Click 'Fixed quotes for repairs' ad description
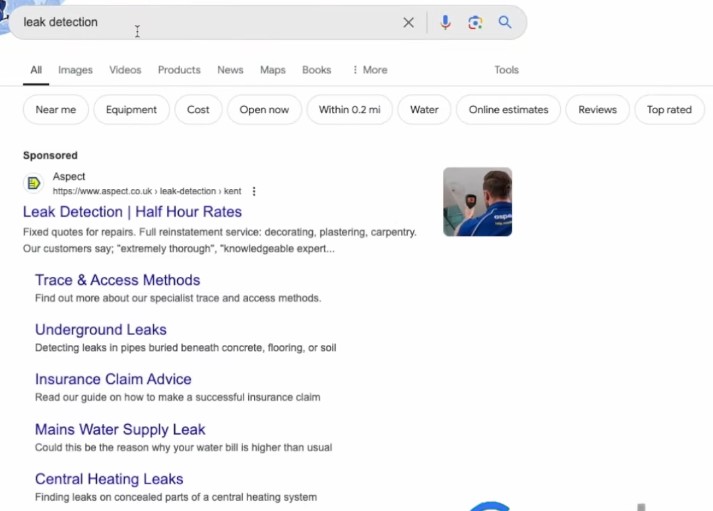This screenshot has height=511, width=713. tap(220, 240)
